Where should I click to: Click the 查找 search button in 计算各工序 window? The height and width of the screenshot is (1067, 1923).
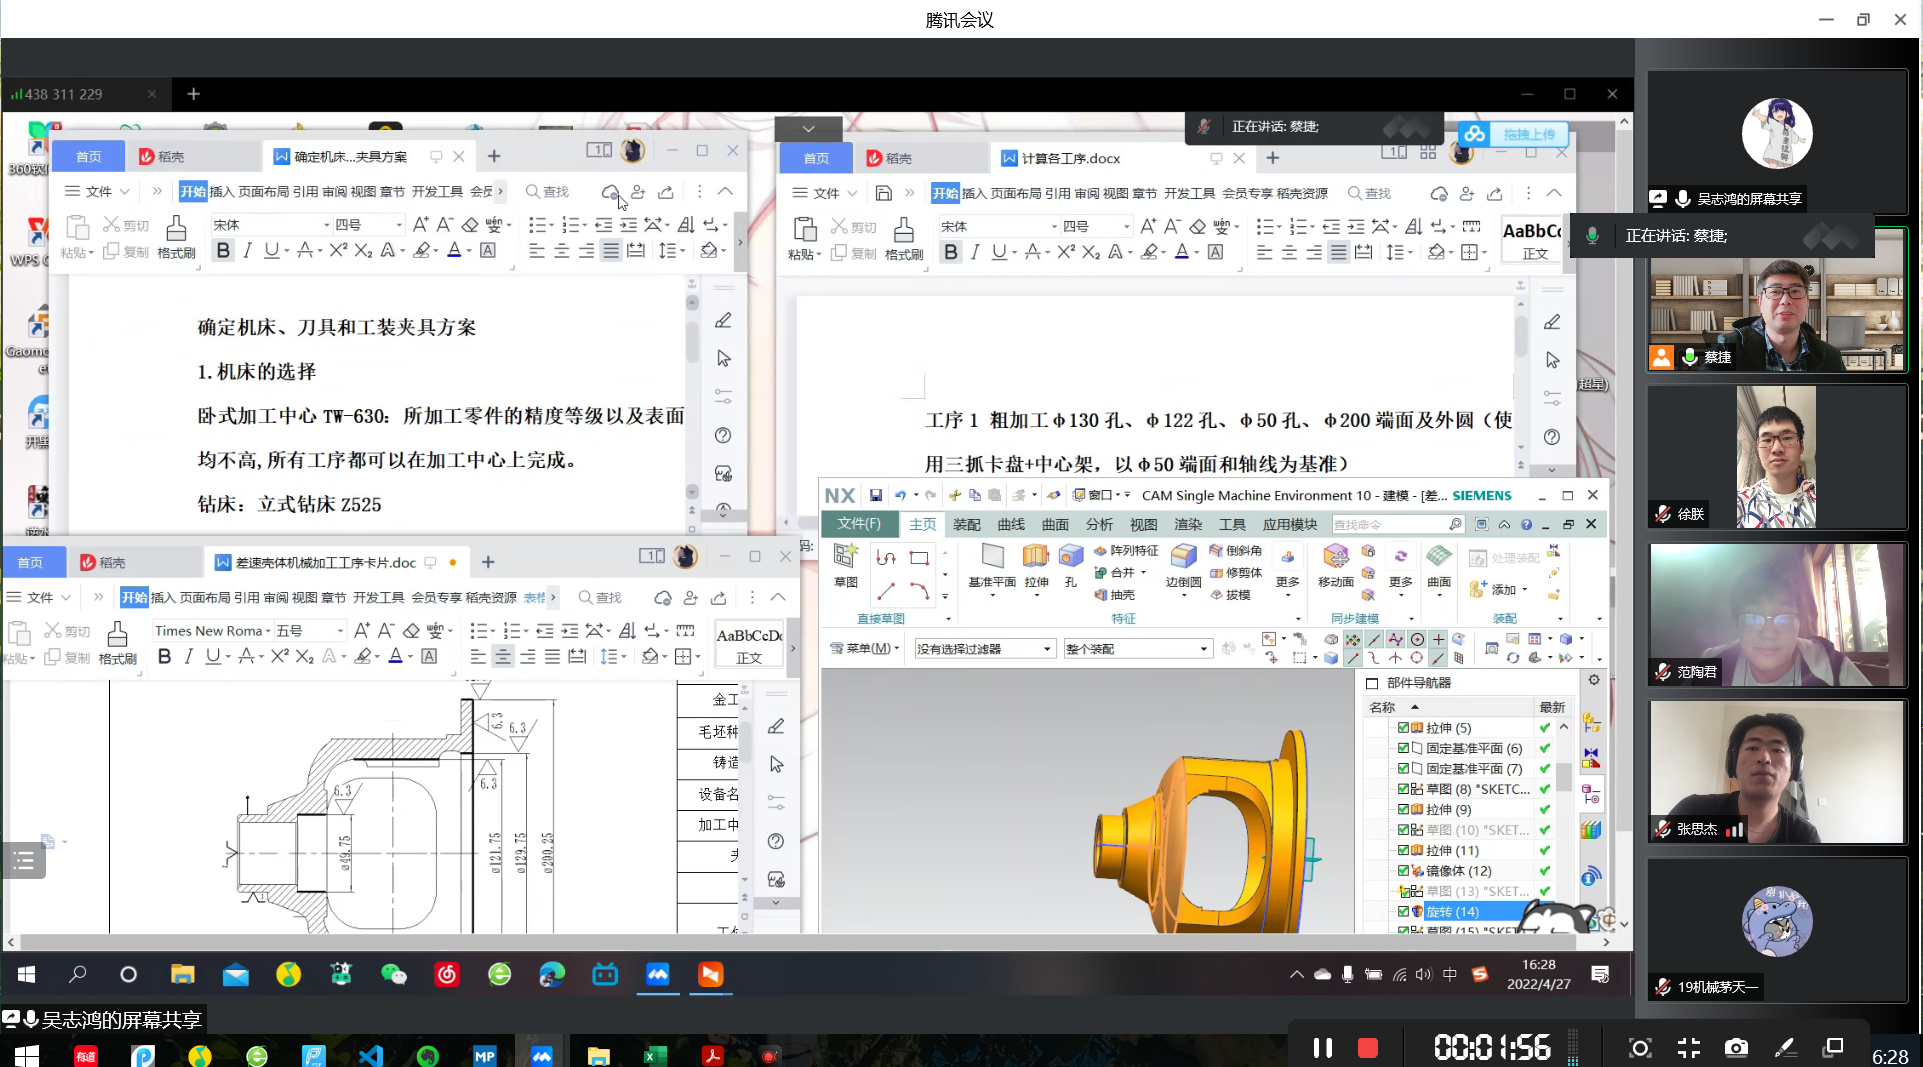click(x=1369, y=193)
